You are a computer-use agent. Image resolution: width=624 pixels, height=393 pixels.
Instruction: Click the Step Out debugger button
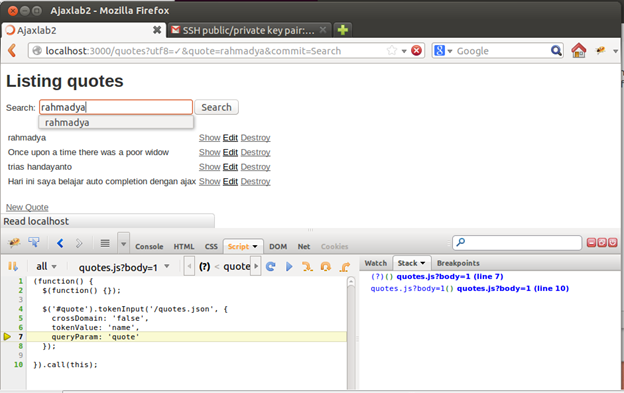345,267
